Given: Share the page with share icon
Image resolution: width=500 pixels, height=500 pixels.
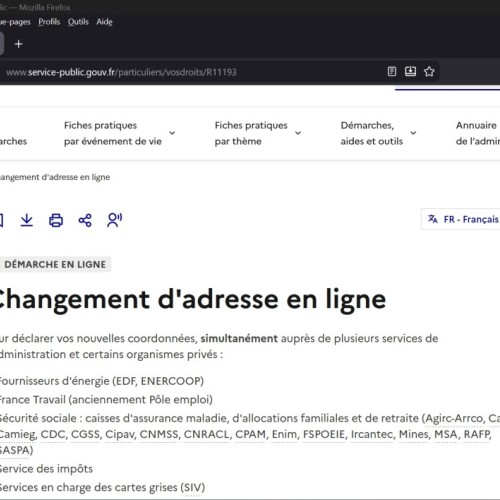Looking at the screenshot, I should tap(85, 220).
